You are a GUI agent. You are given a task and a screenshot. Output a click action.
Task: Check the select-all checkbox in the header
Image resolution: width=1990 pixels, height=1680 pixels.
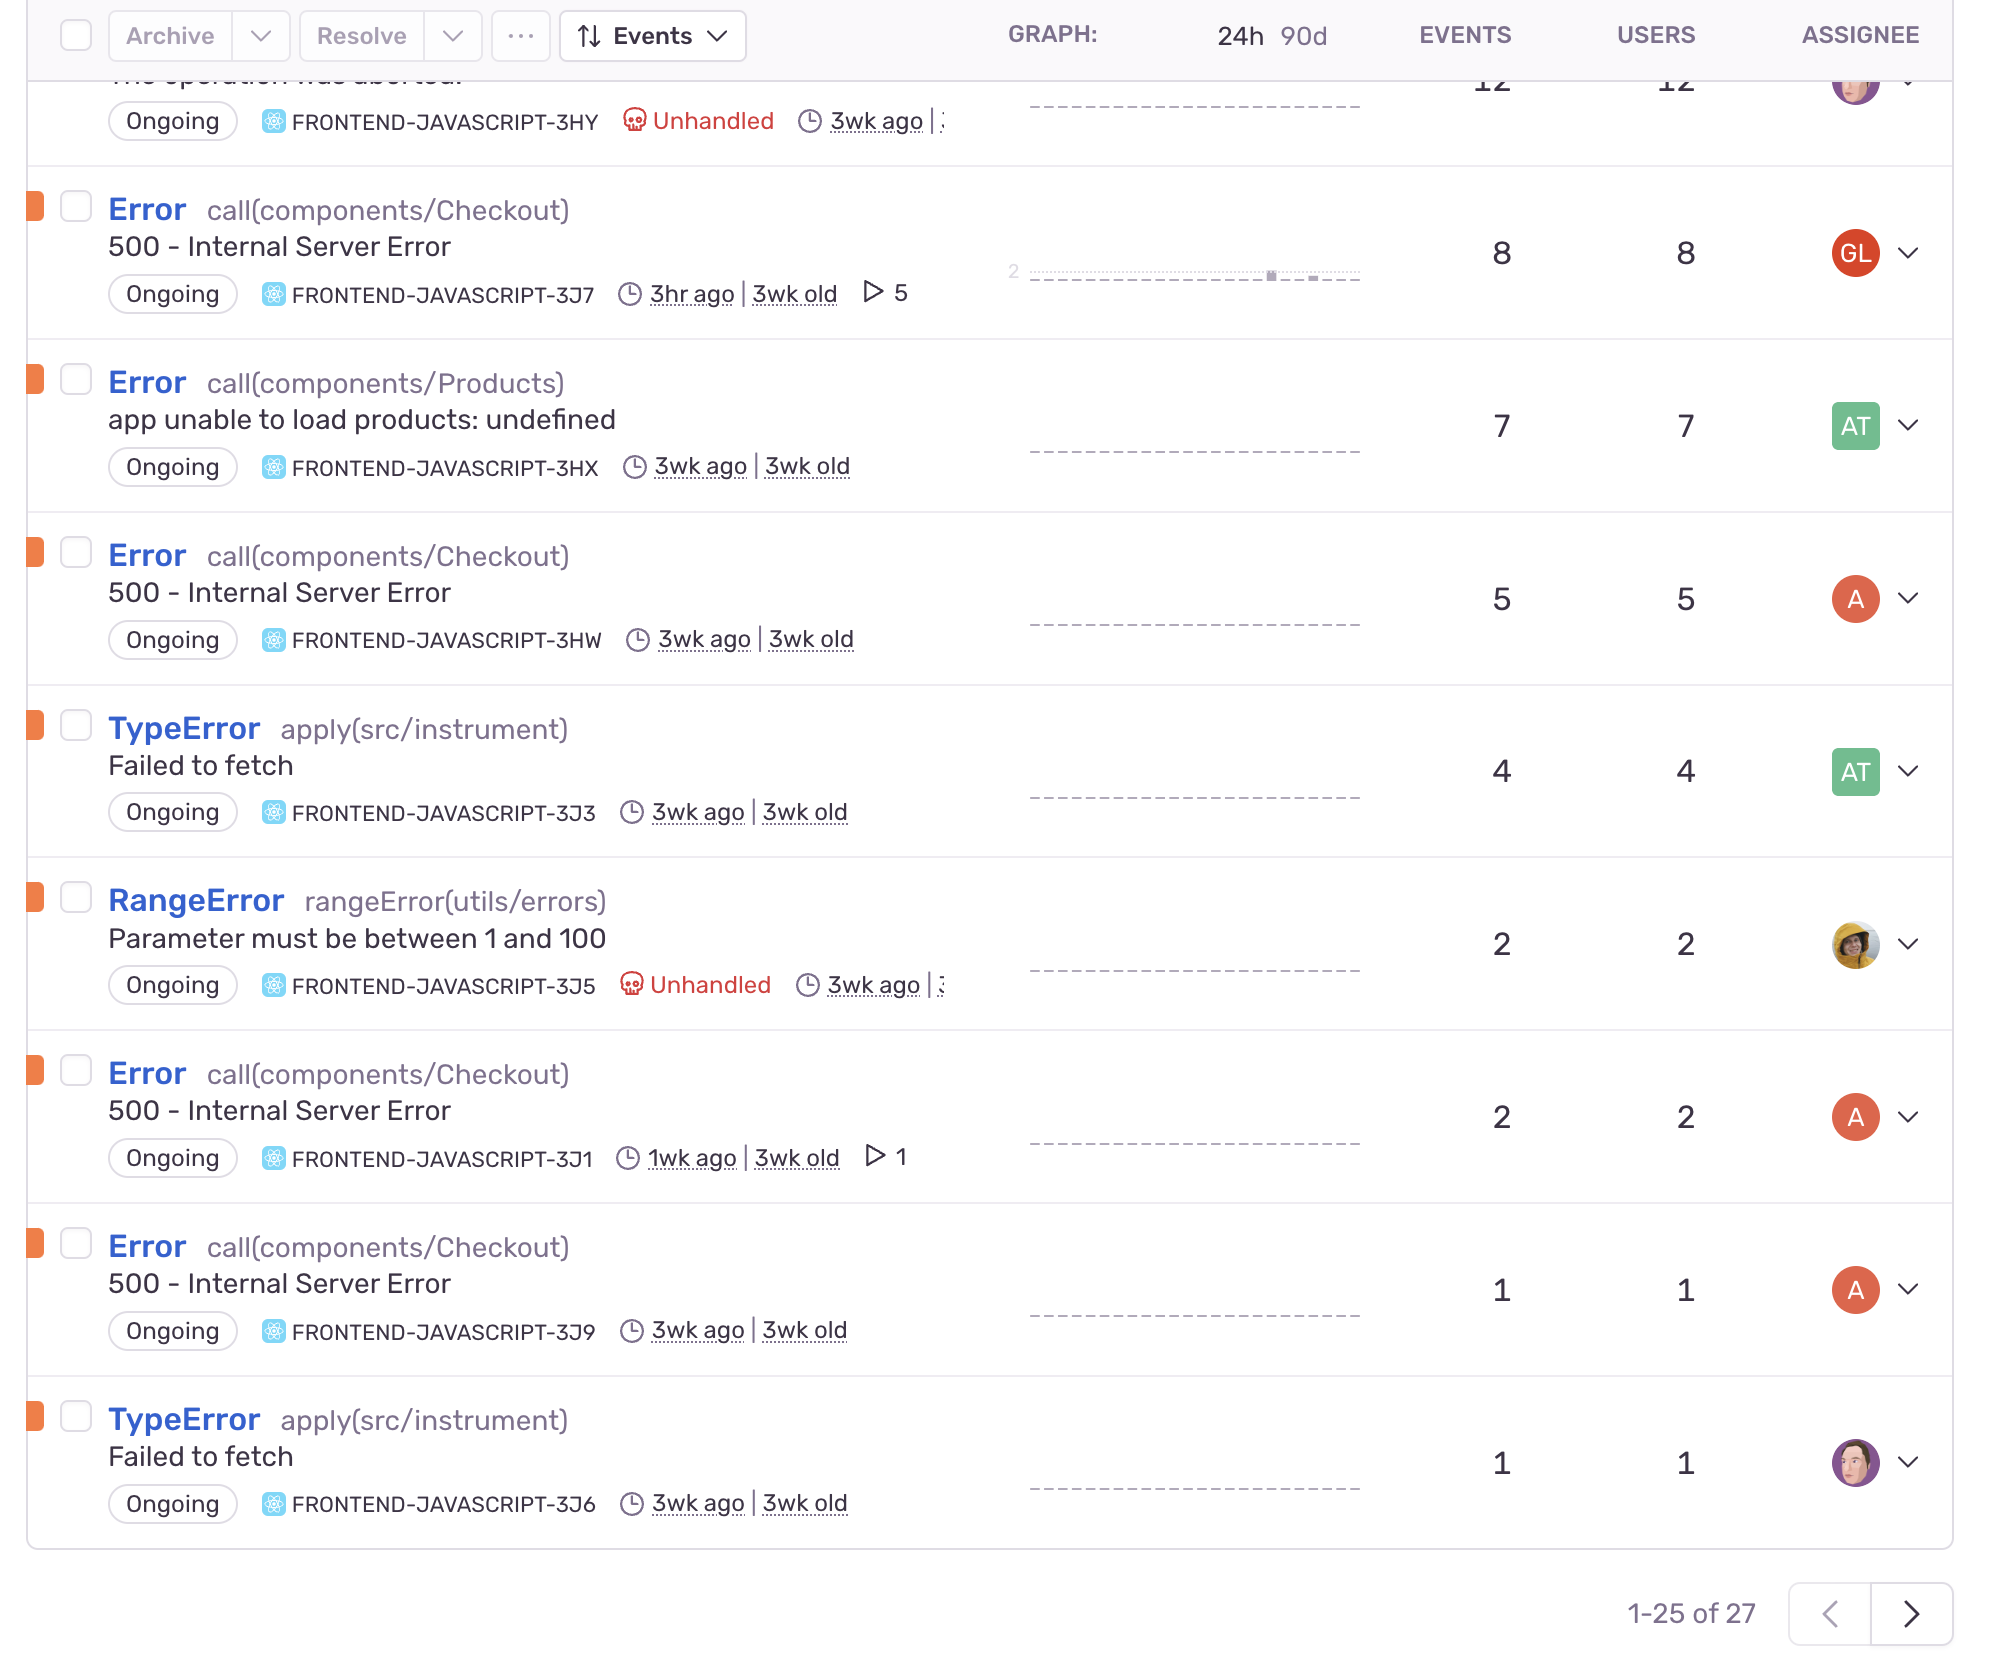coord(75,35)
